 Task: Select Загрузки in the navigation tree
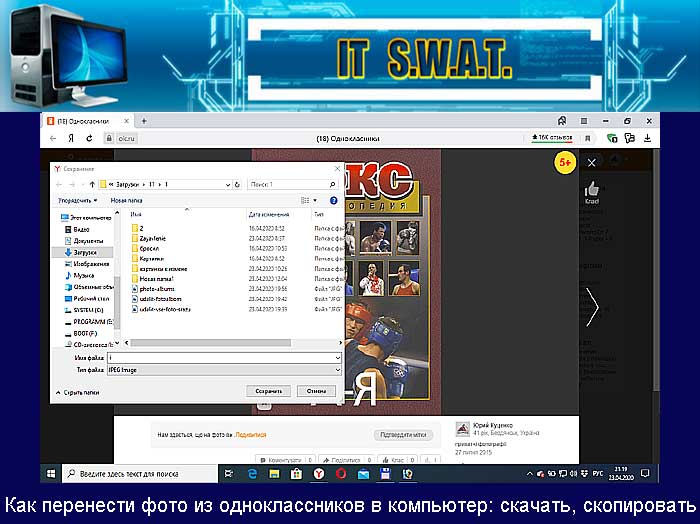click(x=81, y=252)
